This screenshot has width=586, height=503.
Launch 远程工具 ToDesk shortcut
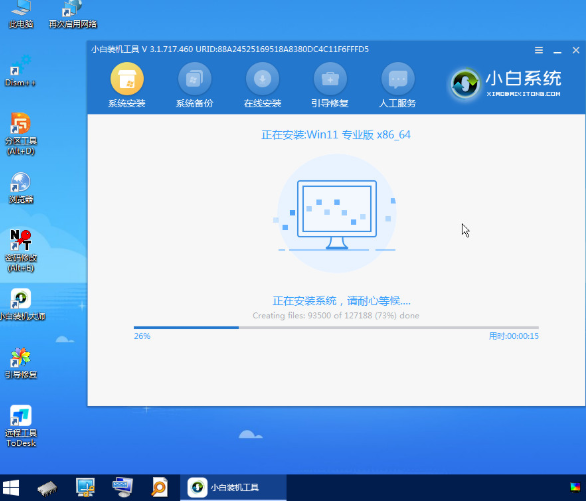pyautogui.click(x=21, y=426)
